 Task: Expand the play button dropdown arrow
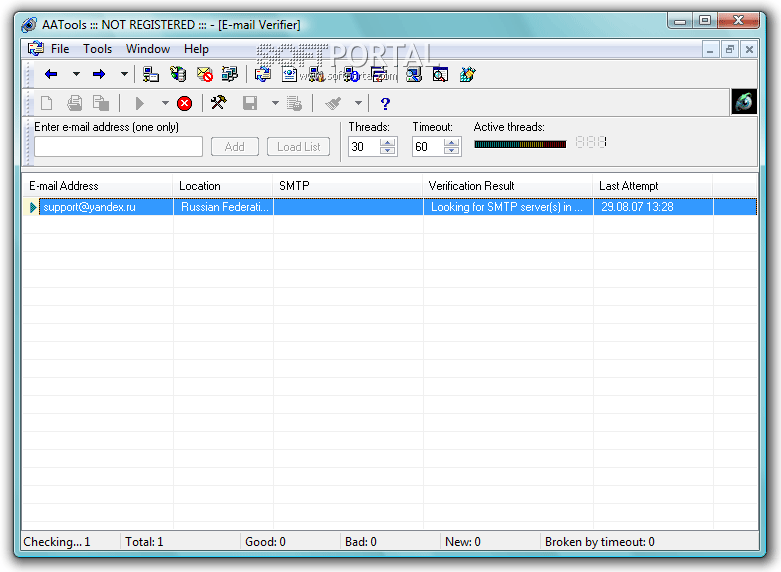(165, 103)
